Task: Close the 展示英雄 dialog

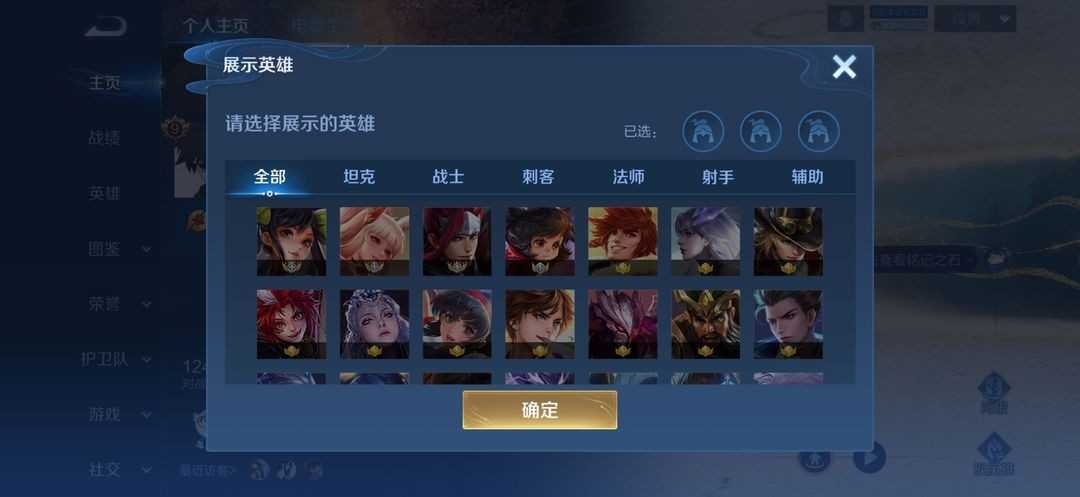Action: pos(844,67)
